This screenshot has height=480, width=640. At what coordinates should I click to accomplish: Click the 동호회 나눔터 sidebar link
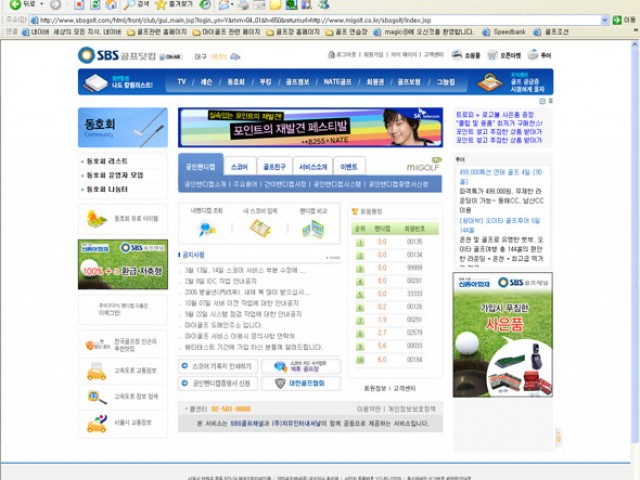coord(106,188)
